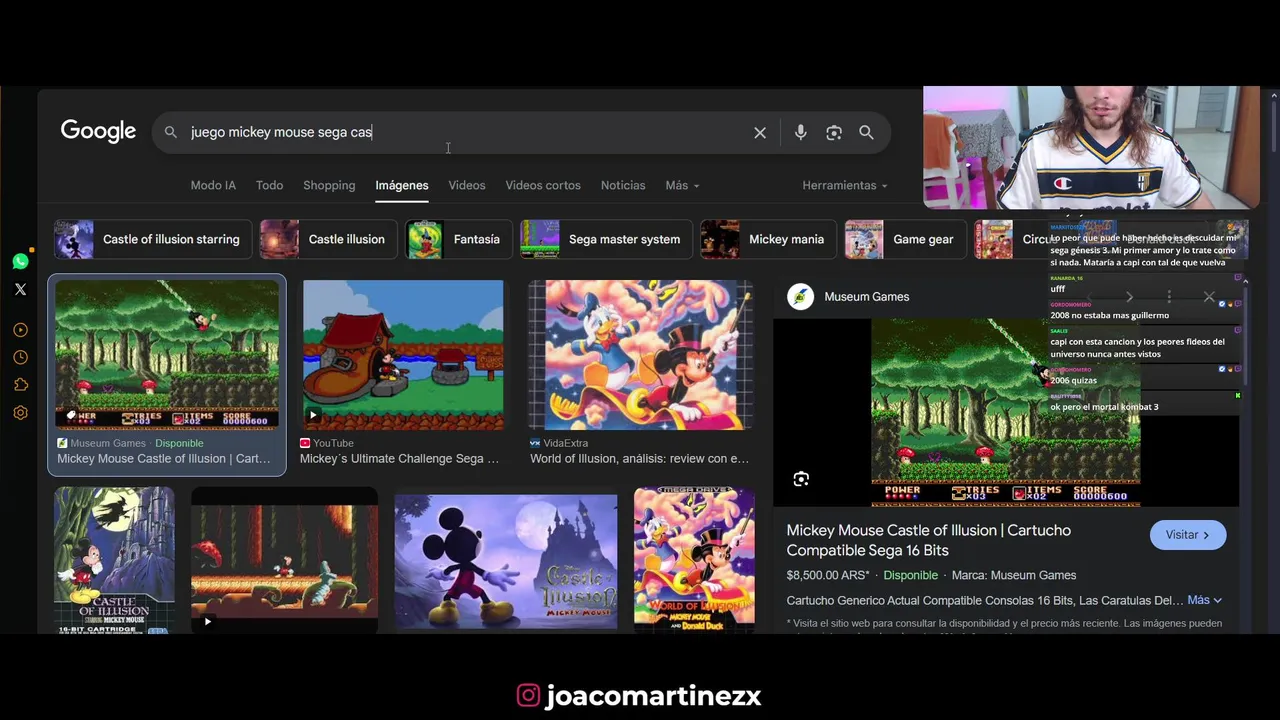Image resolution: width=1280 pixels, height=720 pixels.
Task: Open History clock icon in sidebar
Action: [x=20, y=357]
